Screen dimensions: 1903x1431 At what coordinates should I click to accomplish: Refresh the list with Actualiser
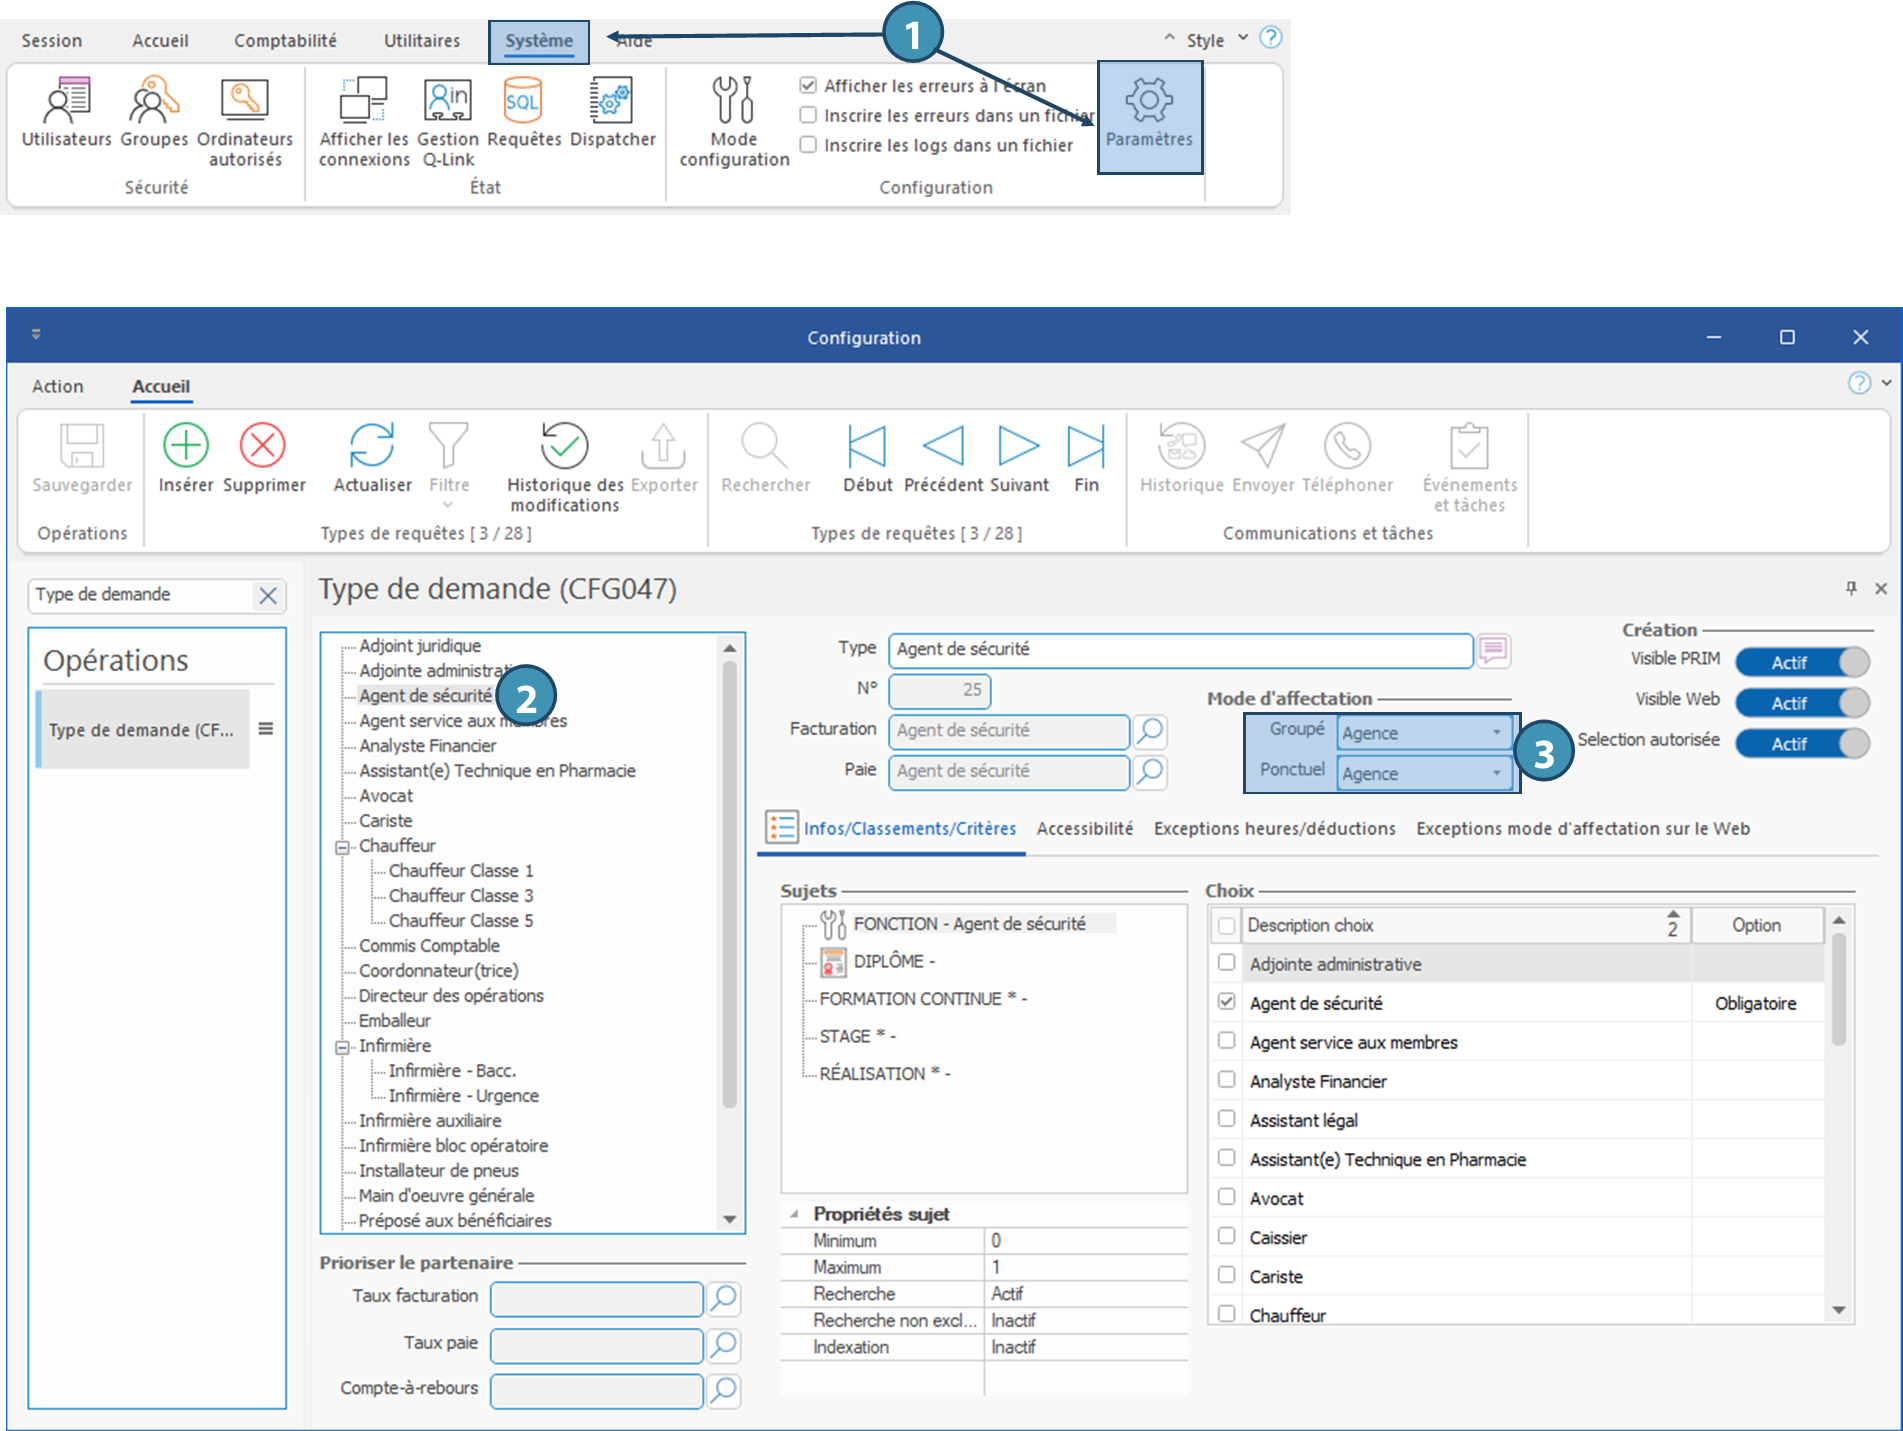pyautogui.click(x=372, y=447)
